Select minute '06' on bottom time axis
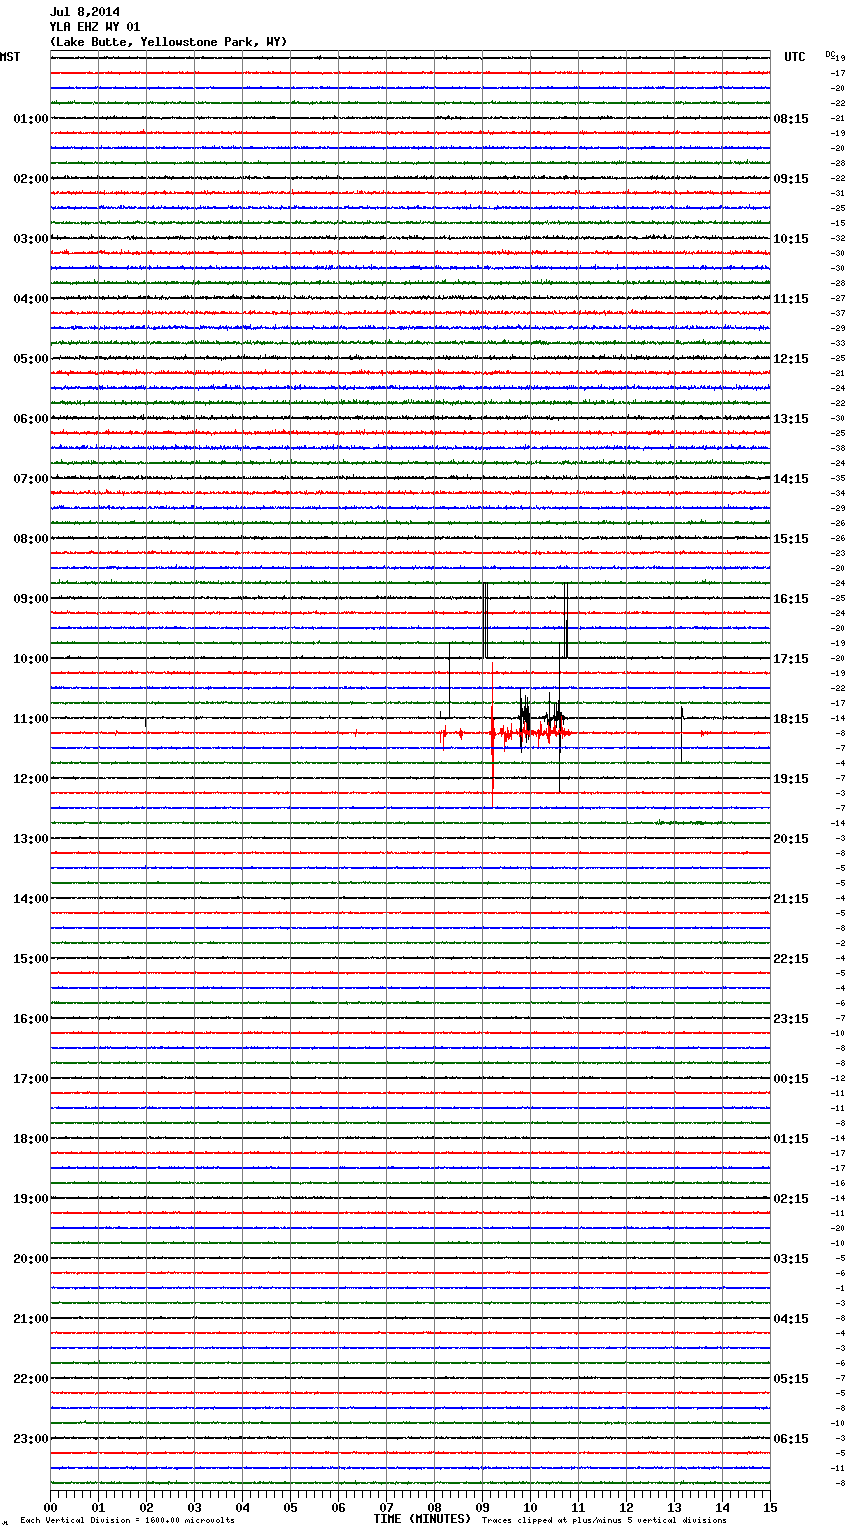850x1534 pixels. tap(338, 1507)
